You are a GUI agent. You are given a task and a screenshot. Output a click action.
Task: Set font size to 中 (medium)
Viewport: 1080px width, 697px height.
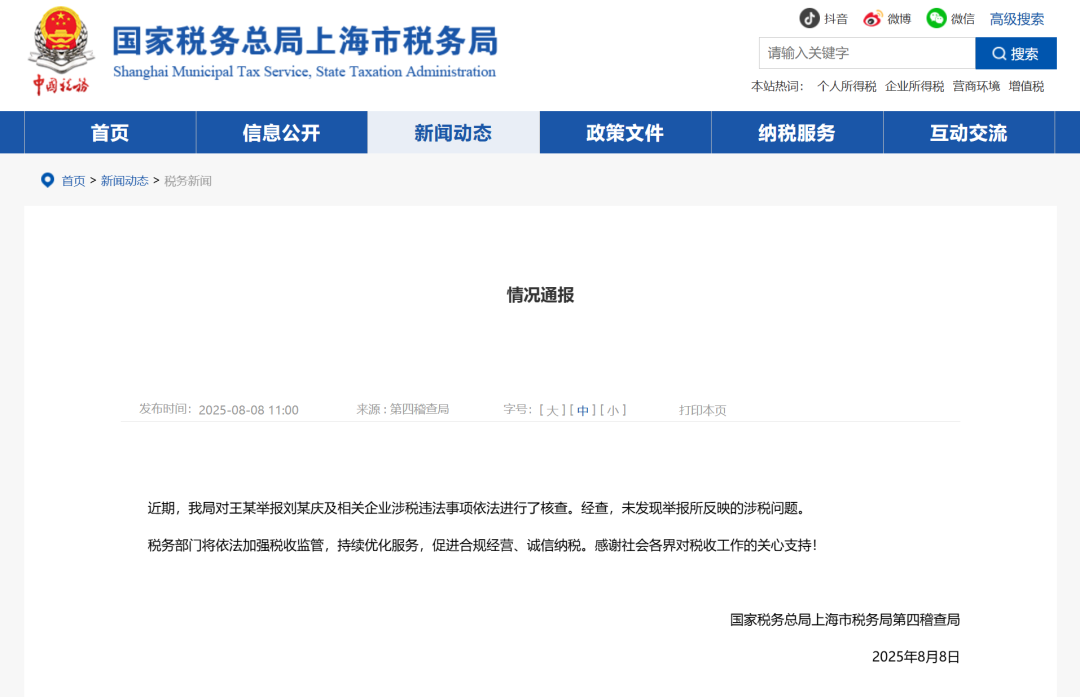[583, 410]
